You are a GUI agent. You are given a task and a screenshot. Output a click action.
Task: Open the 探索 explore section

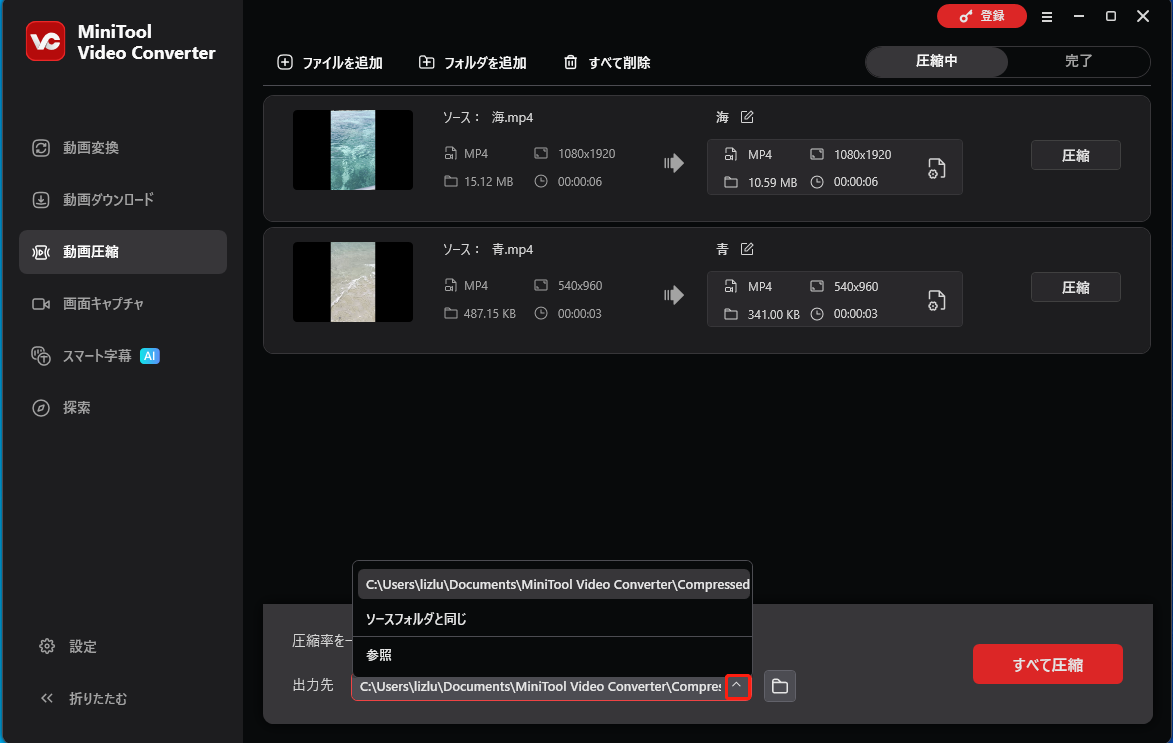(x=78, y=407)
